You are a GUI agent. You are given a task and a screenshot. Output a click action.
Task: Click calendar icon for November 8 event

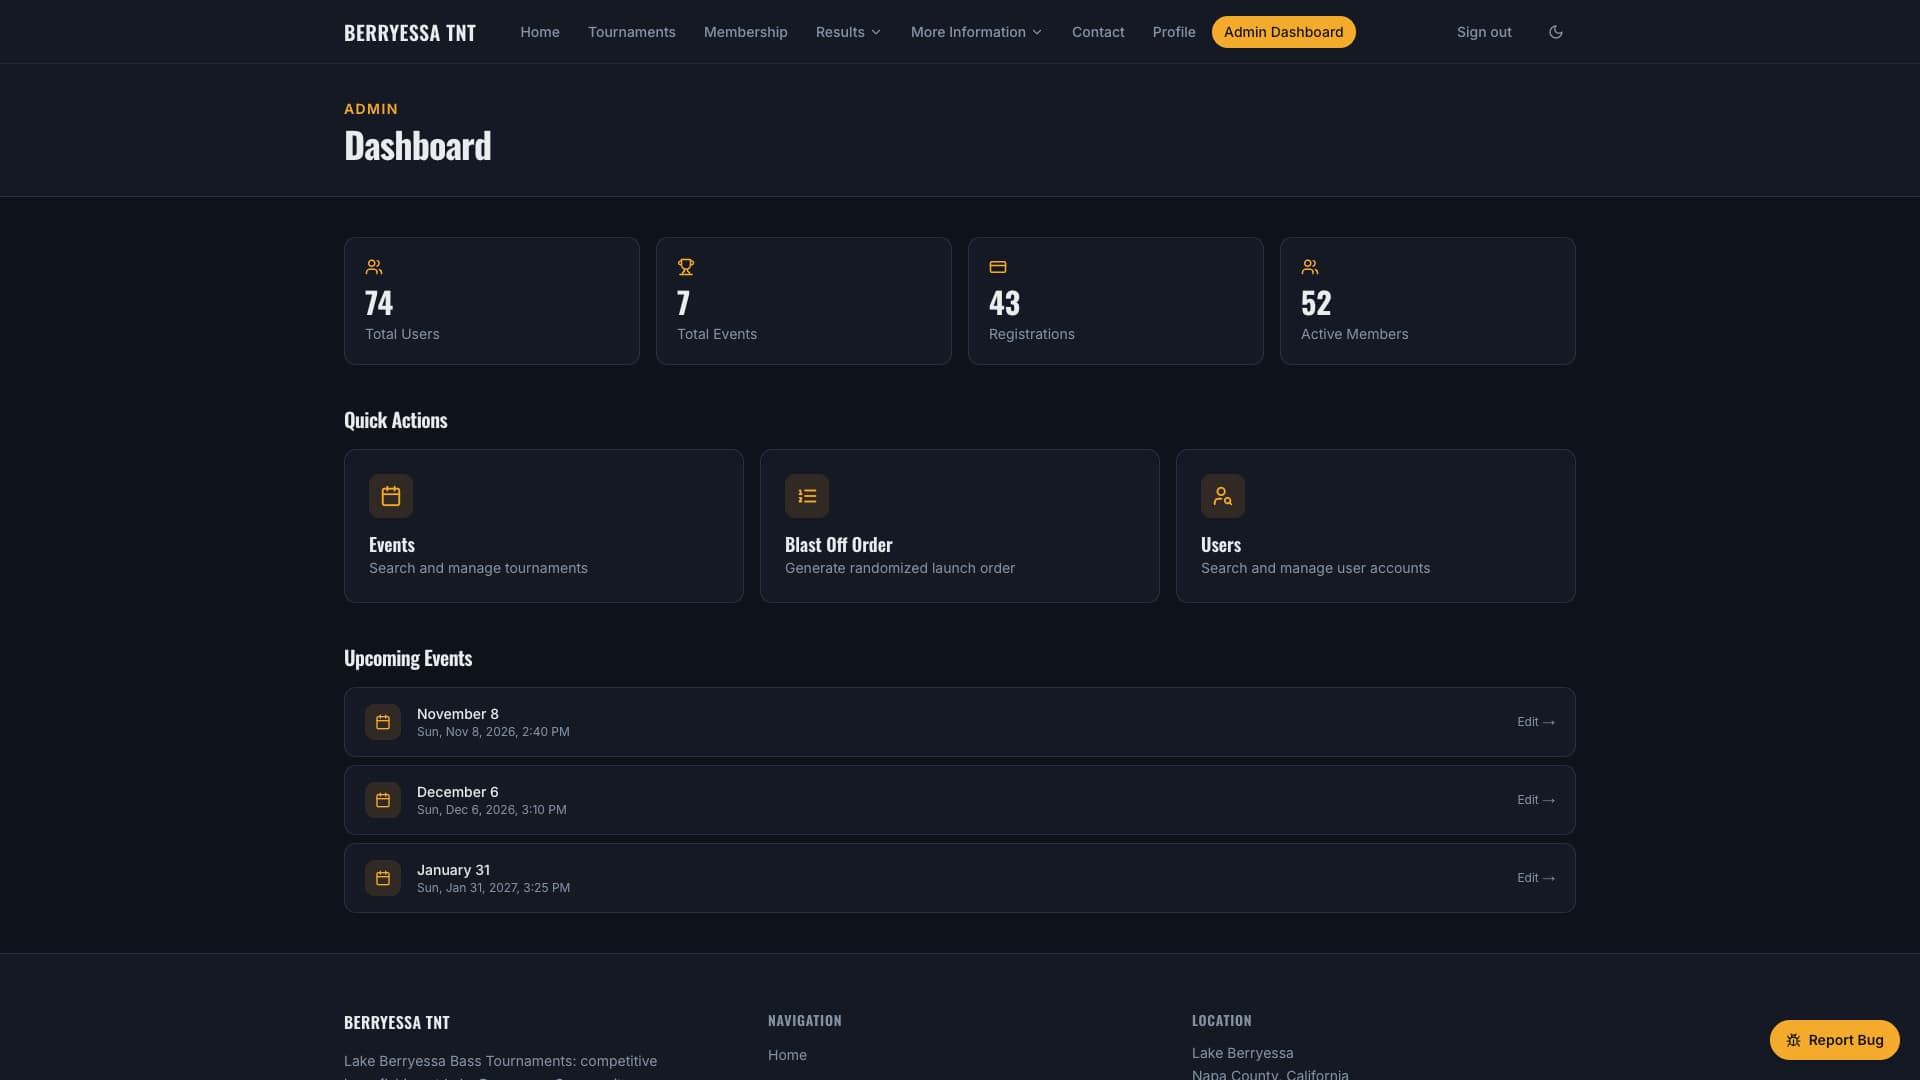pyautogui.click(x=383, y=722)
